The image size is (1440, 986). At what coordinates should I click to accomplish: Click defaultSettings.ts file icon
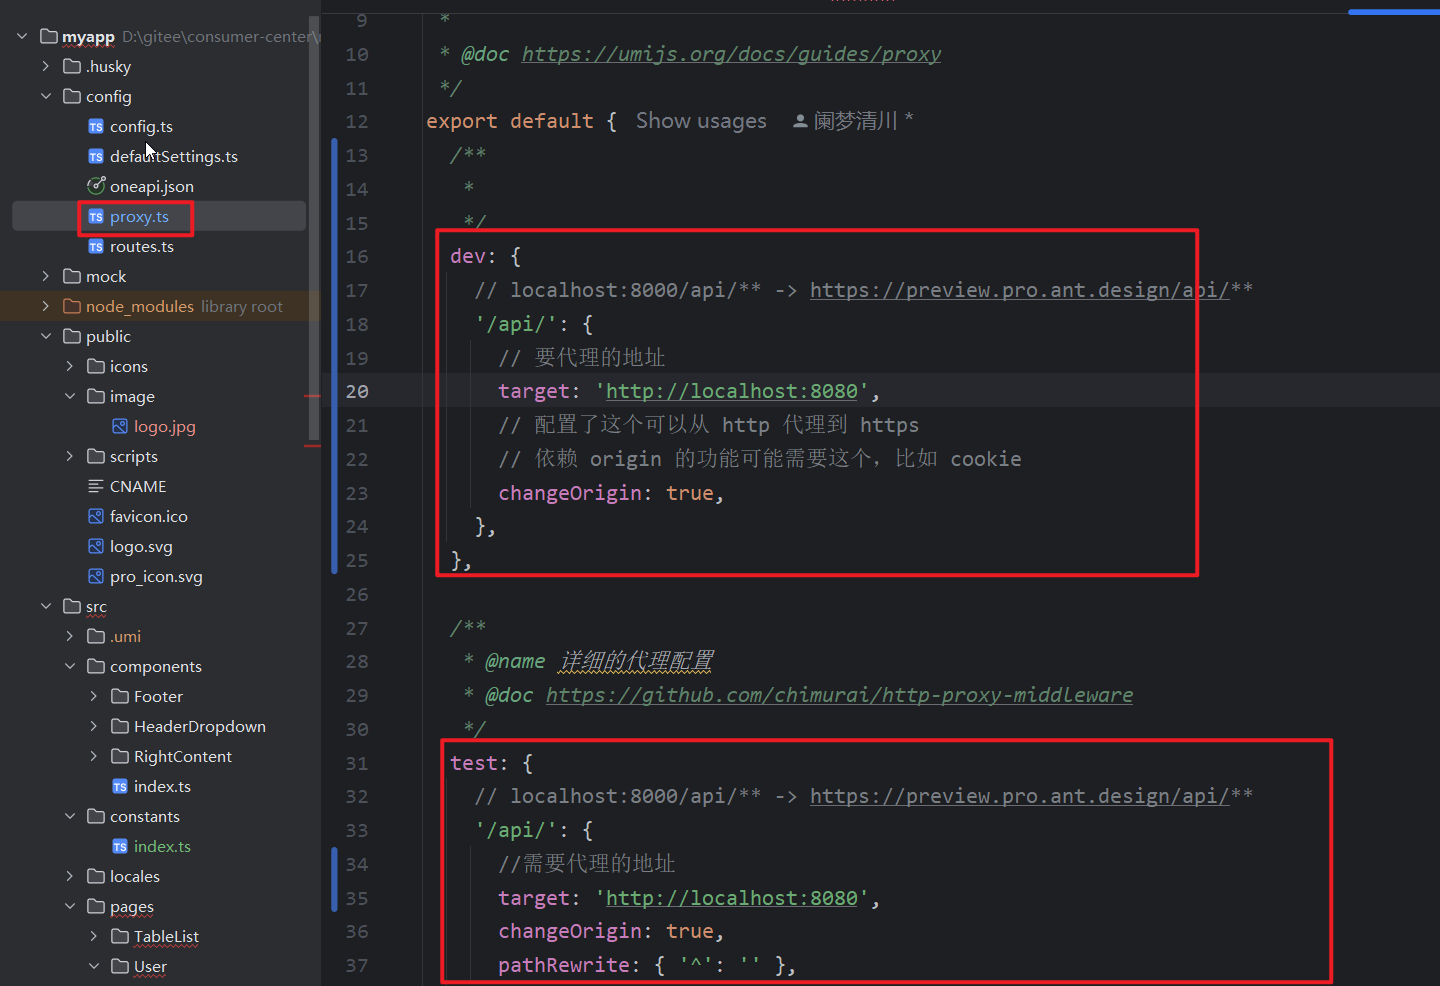(96, 157)
